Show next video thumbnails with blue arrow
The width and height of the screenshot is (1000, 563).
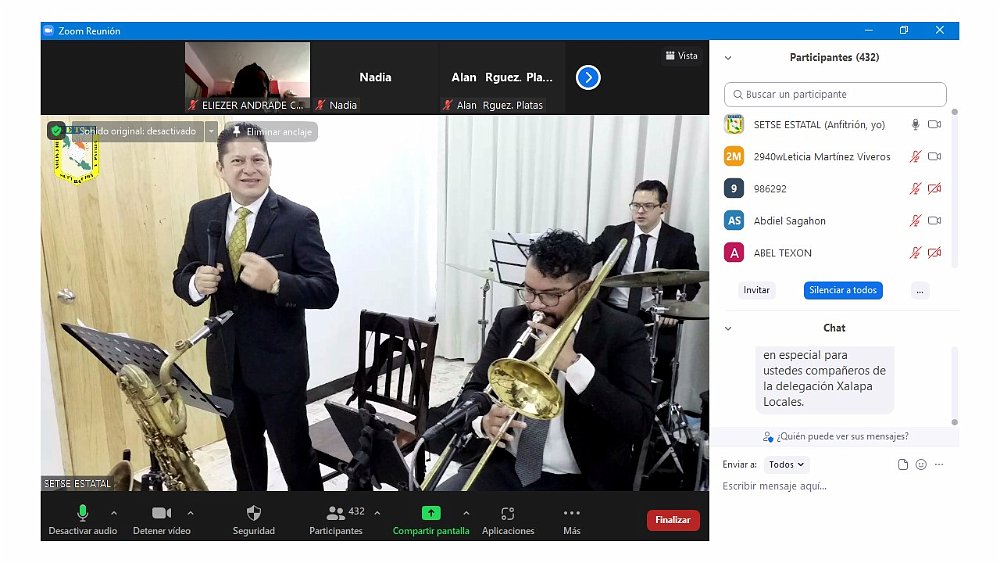tap(588, 77)
